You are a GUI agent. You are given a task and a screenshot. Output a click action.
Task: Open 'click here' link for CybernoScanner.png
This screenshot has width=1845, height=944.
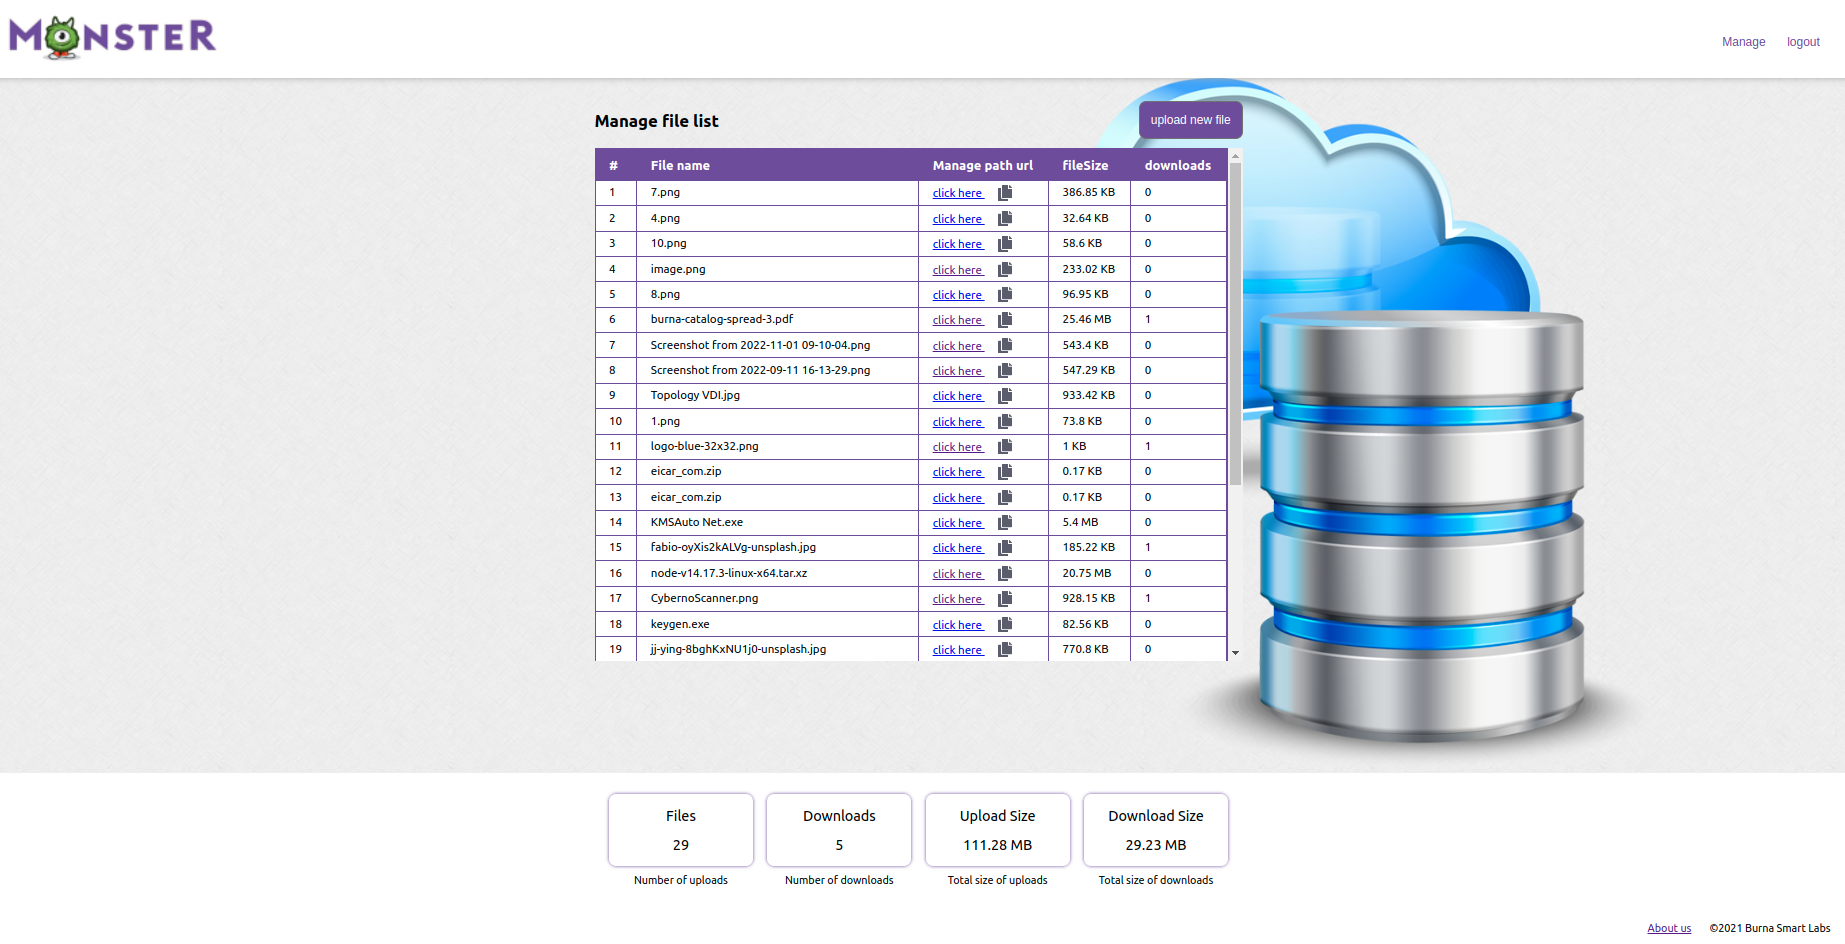point(958,599)
